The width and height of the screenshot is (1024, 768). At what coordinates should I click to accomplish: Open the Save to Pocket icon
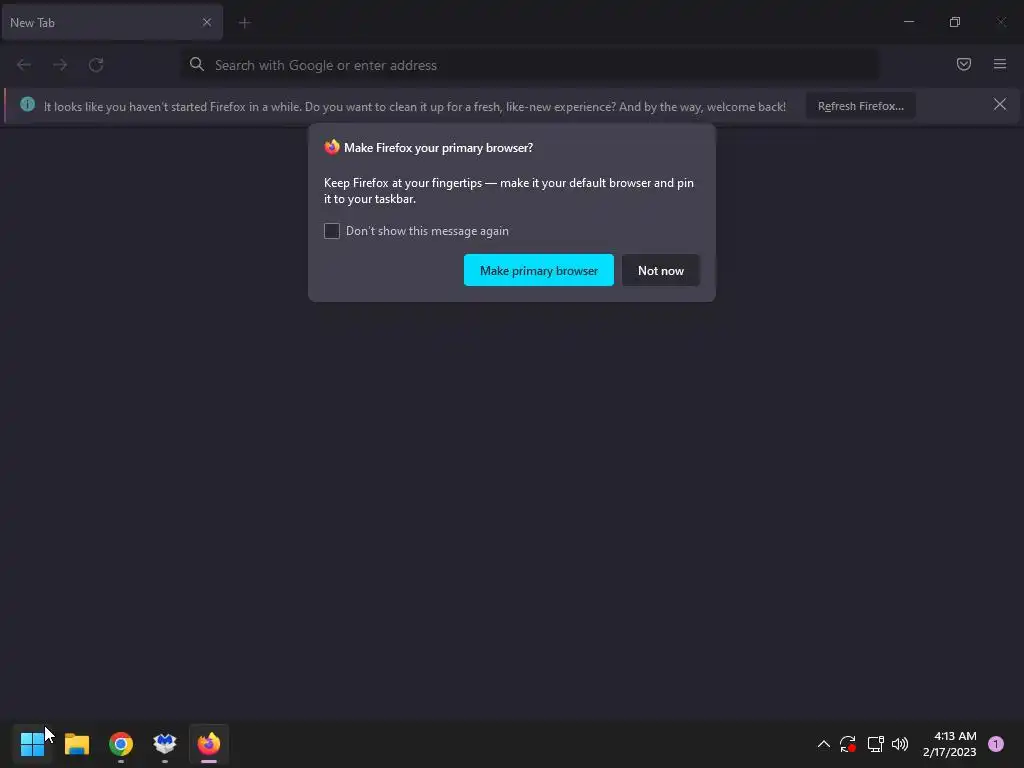(964, 64)
